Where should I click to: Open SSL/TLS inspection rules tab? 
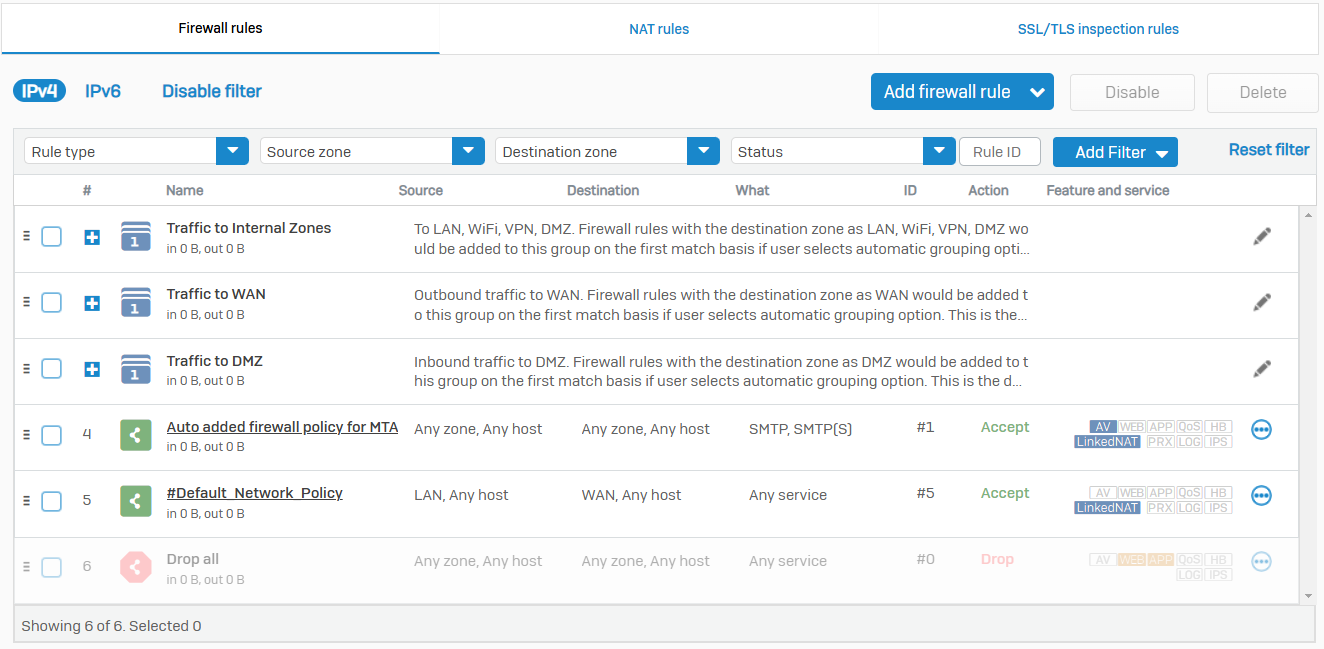point(1098,29)
